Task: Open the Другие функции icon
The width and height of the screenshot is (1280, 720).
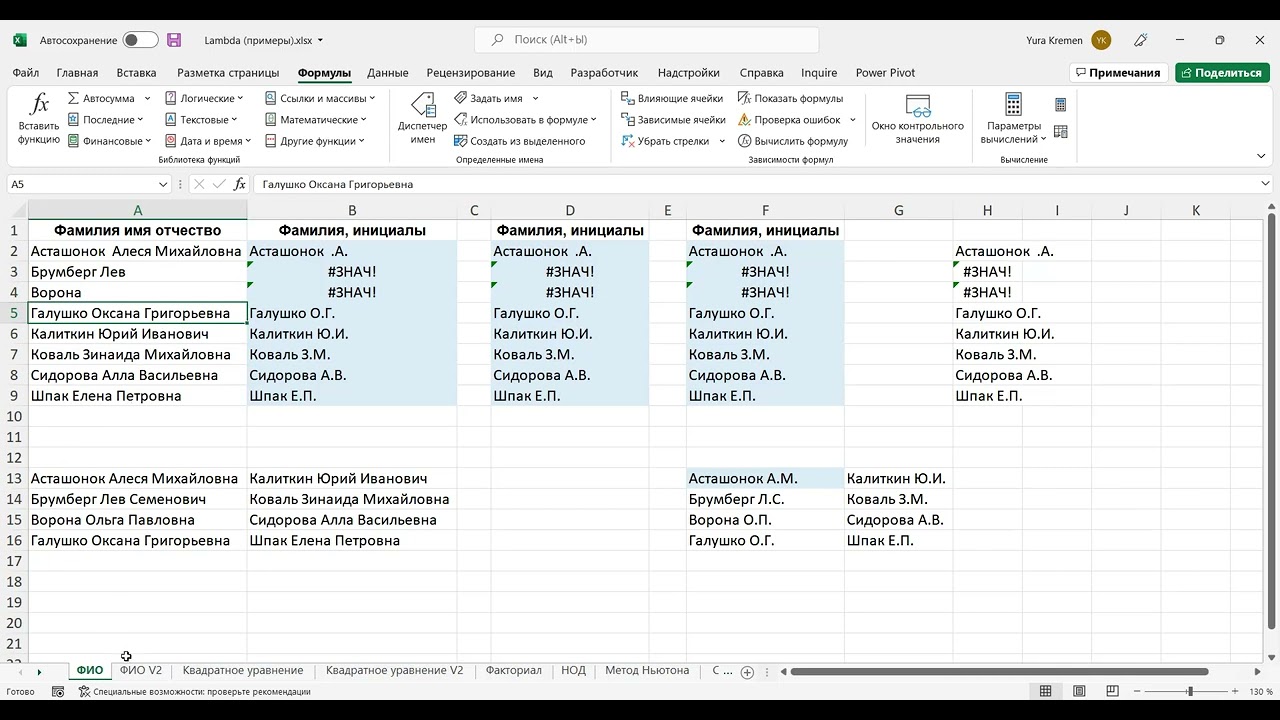Action: point(271,141)
